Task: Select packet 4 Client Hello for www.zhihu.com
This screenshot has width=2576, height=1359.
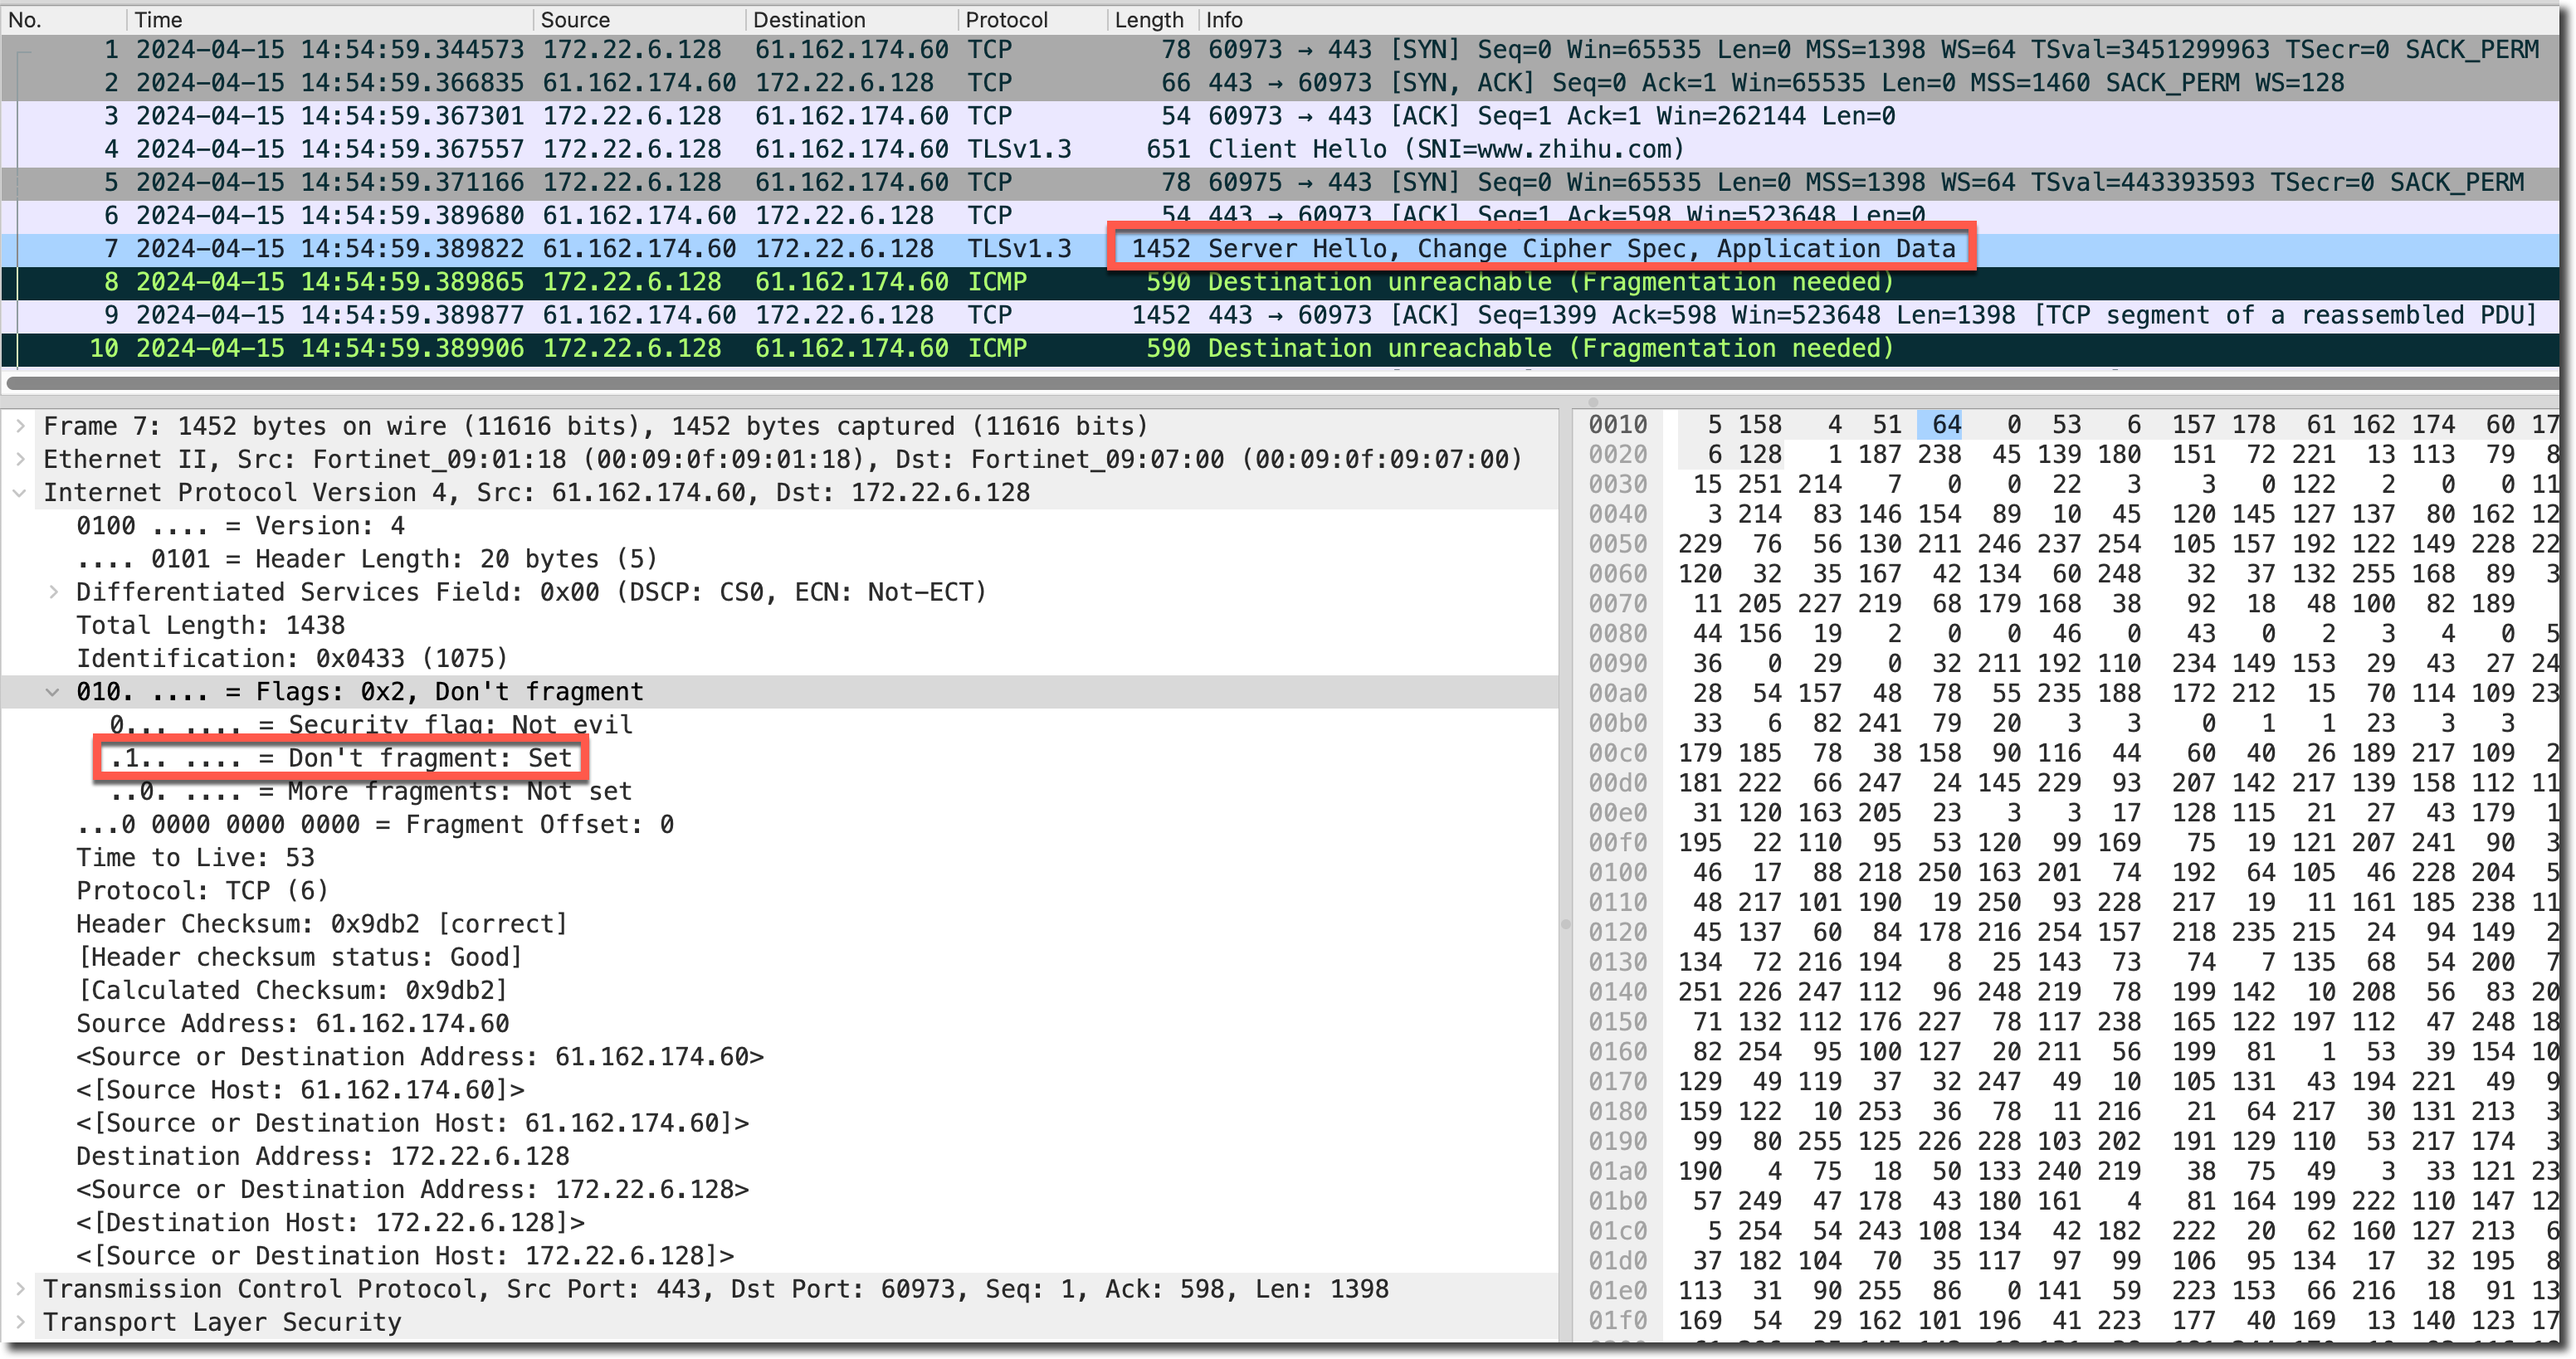Action: coord(1280,149)
